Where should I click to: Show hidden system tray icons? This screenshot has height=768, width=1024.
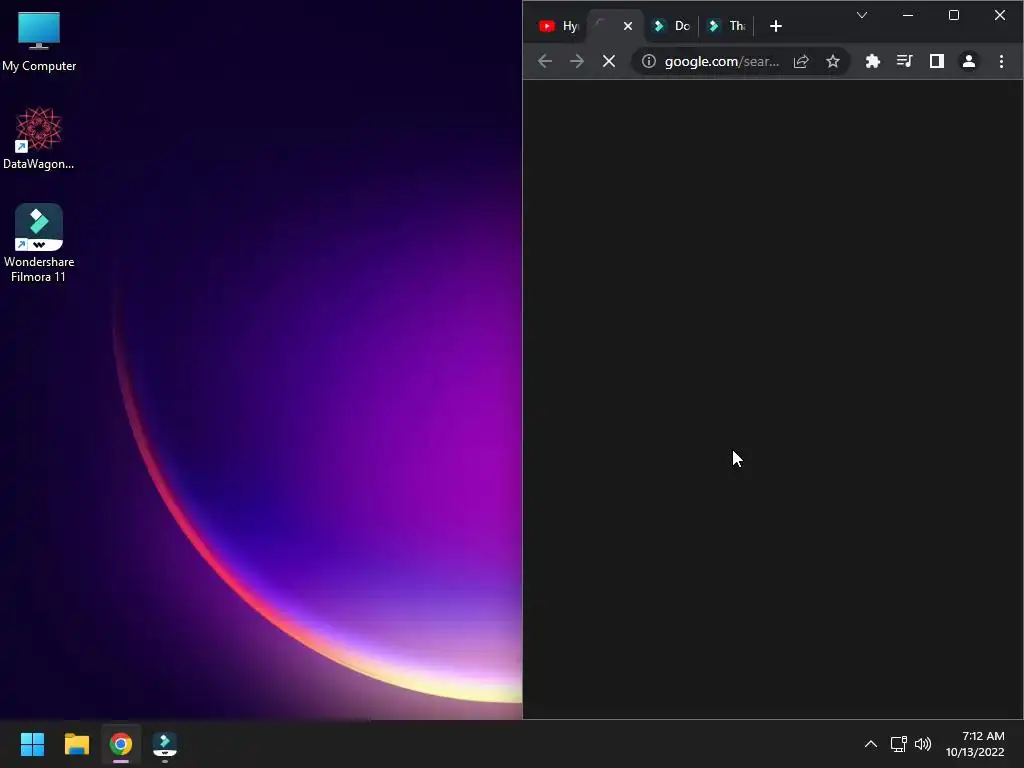pos(871,744)
